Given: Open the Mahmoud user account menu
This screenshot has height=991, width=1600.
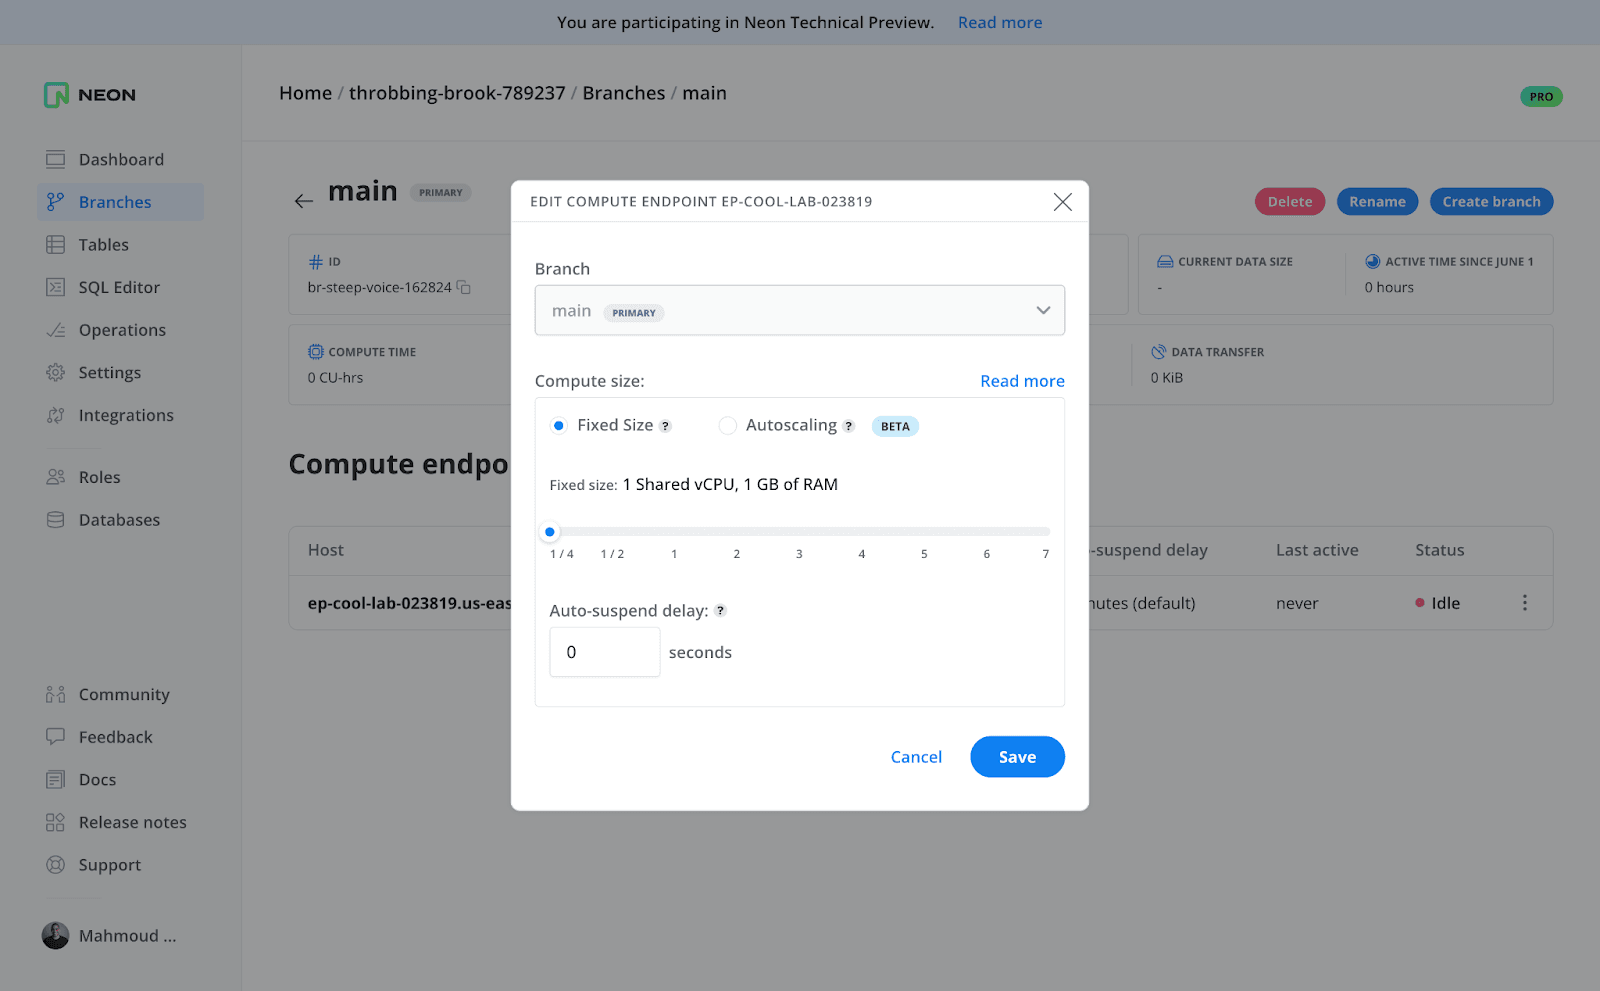Looking at the screenshot, I should tap(110, 936).
